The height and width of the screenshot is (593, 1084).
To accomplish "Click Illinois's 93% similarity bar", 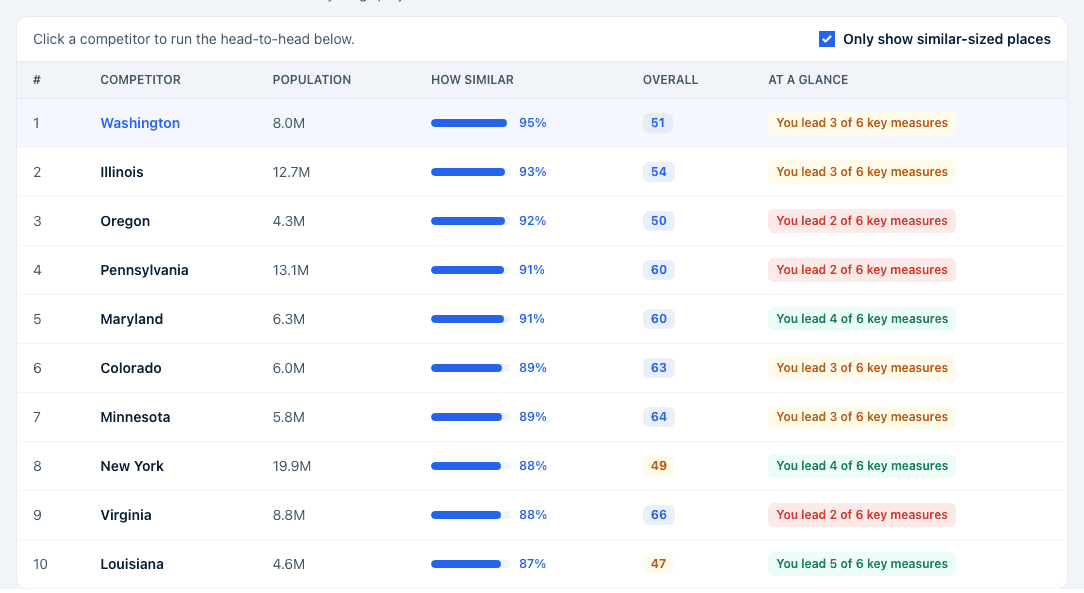I will 471,172.
